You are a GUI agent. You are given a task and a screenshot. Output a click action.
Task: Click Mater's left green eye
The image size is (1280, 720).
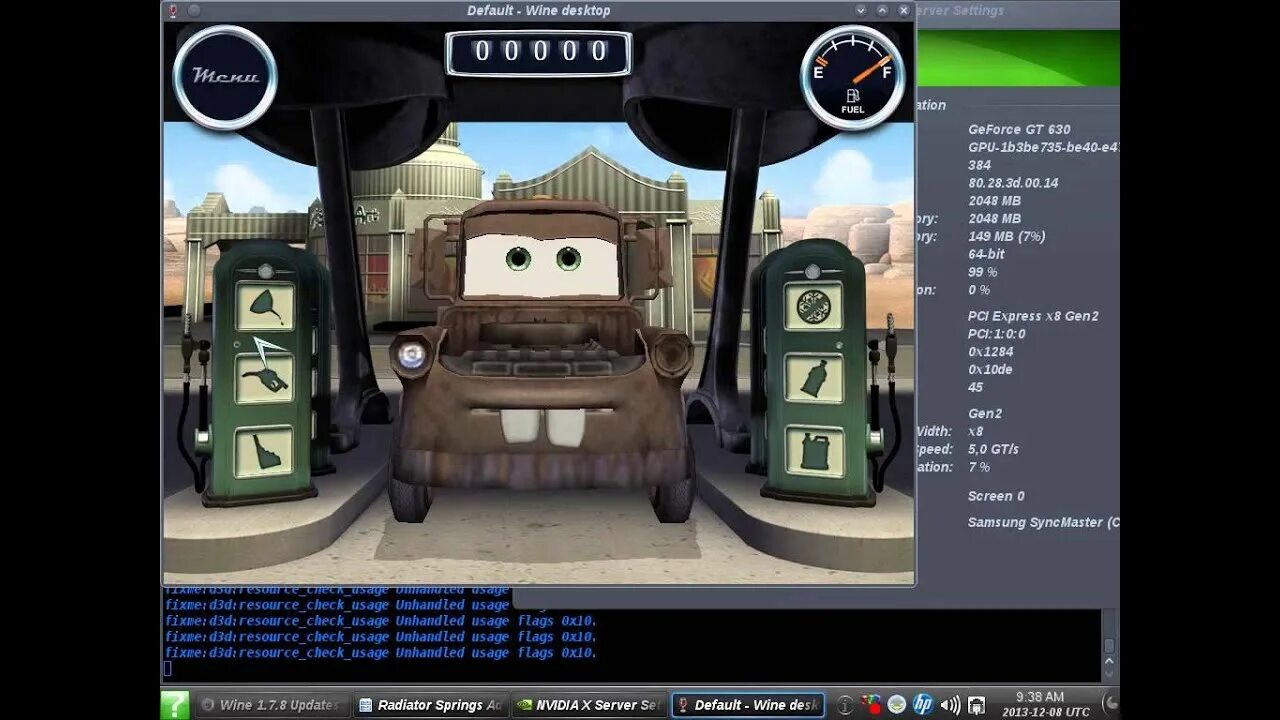(517, 258)
